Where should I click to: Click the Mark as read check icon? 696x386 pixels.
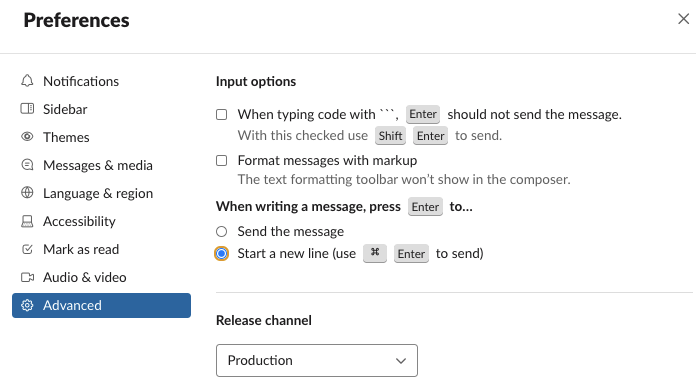(27, 249)
